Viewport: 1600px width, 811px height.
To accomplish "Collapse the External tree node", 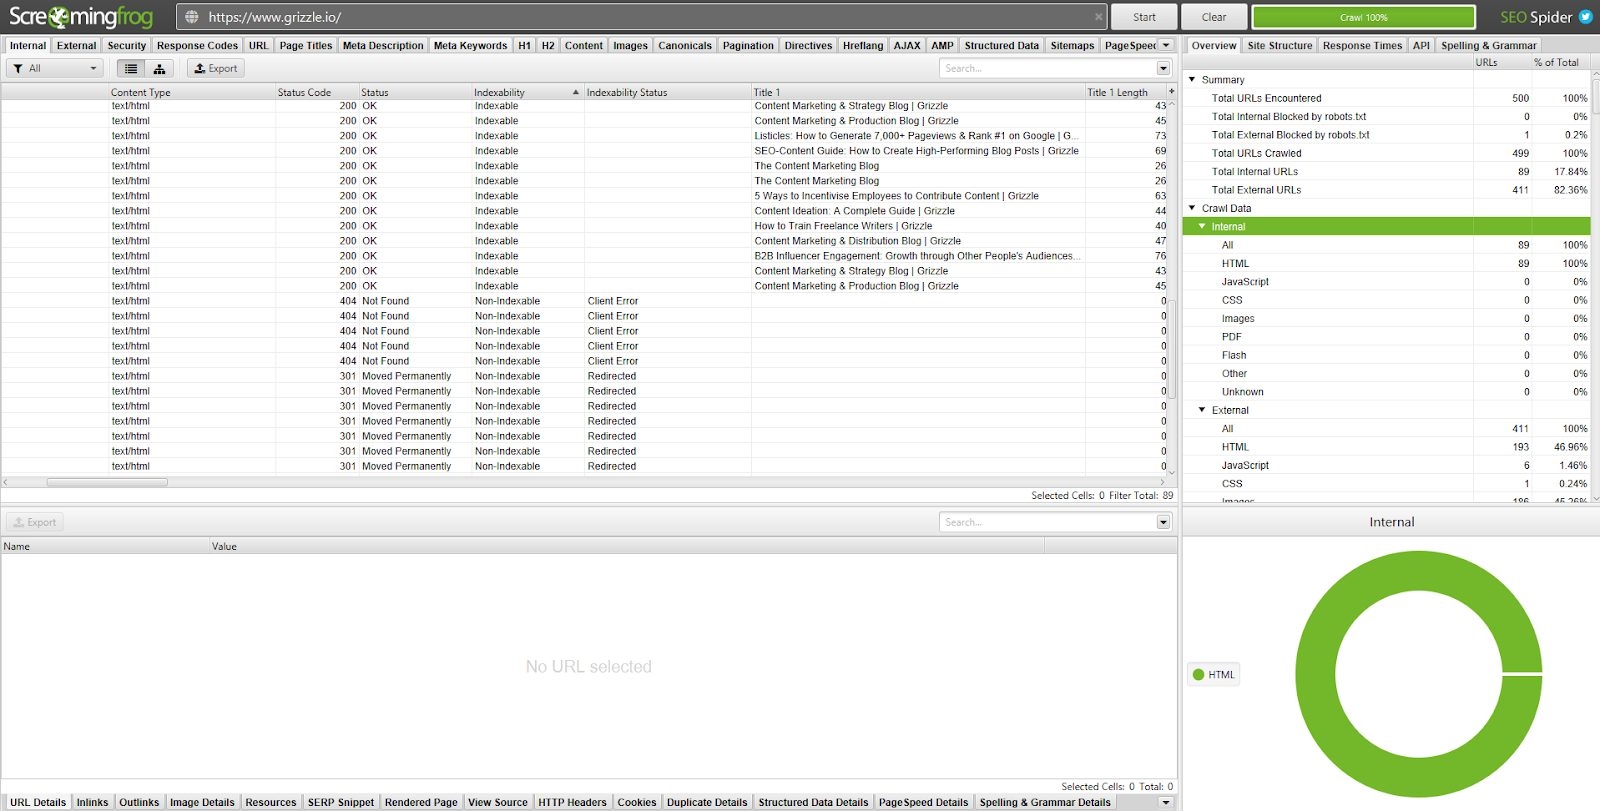I will 1202,410.
